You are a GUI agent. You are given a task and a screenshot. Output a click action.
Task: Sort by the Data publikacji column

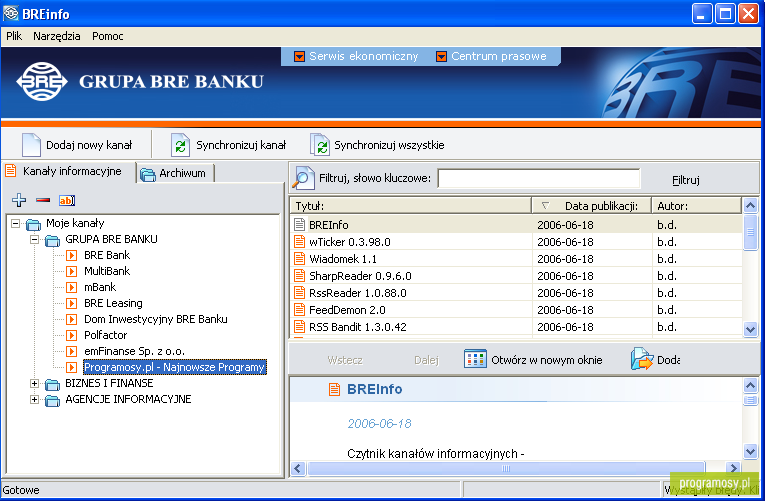click(x=591, y=206)
